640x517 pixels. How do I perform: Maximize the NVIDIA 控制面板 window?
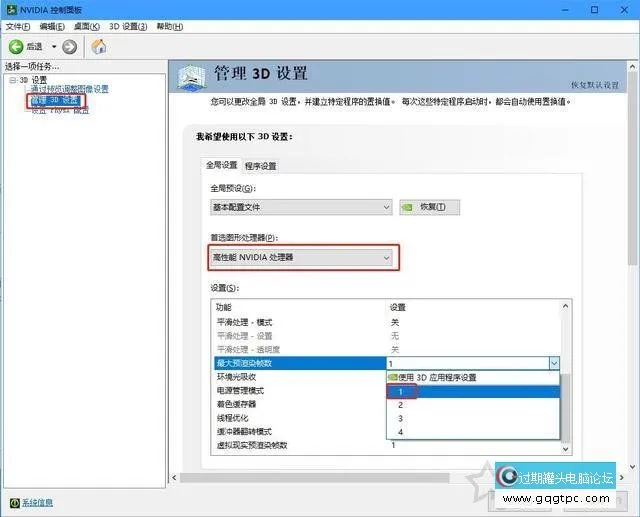click(595, 10)
